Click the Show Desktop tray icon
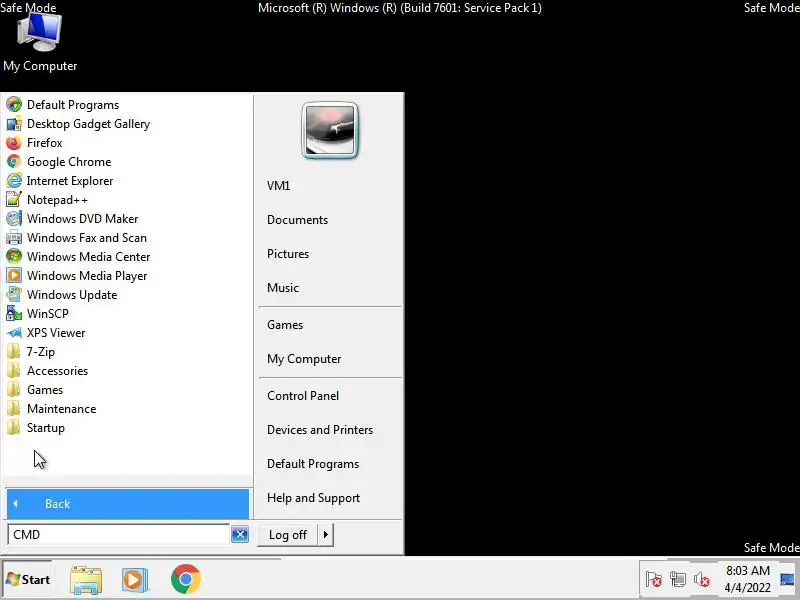 click(x=788, y=580)
